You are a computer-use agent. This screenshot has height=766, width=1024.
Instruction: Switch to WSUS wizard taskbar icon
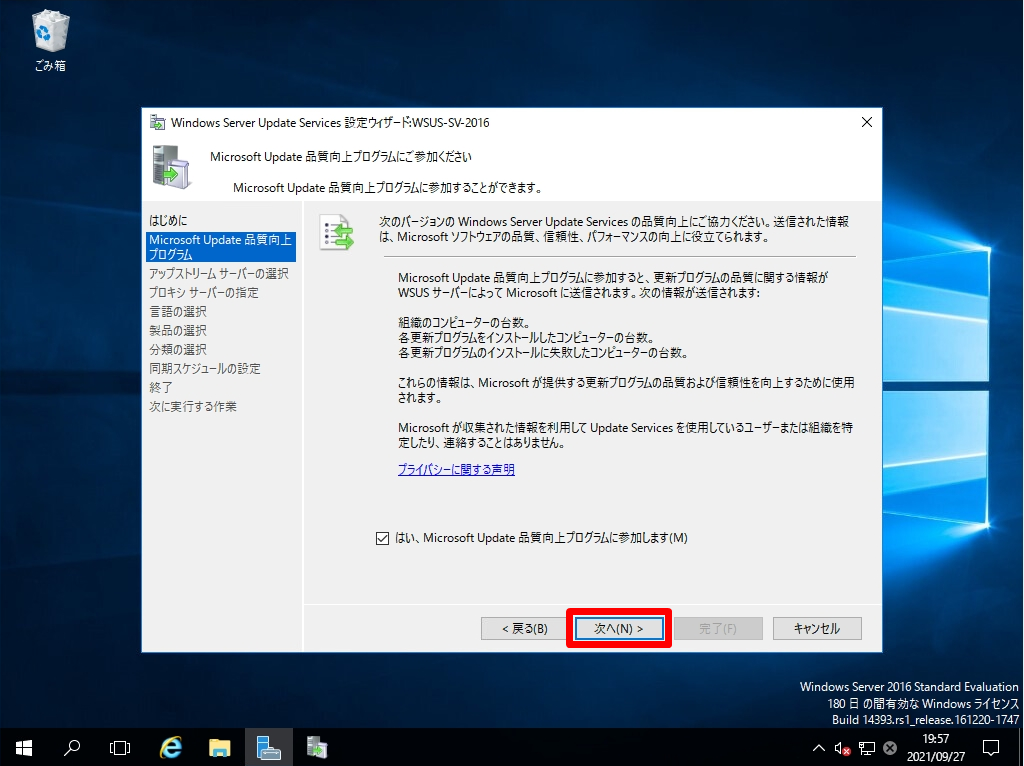coord(317,748)
